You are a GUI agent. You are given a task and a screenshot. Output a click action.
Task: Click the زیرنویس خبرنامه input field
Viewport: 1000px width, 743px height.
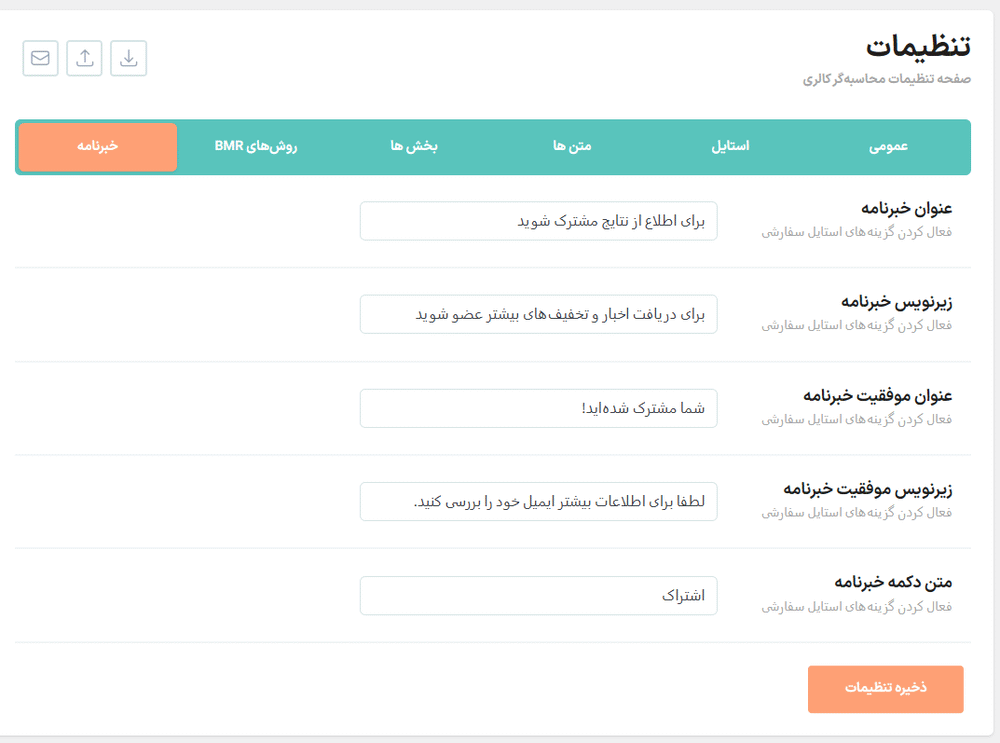point(538,314)
